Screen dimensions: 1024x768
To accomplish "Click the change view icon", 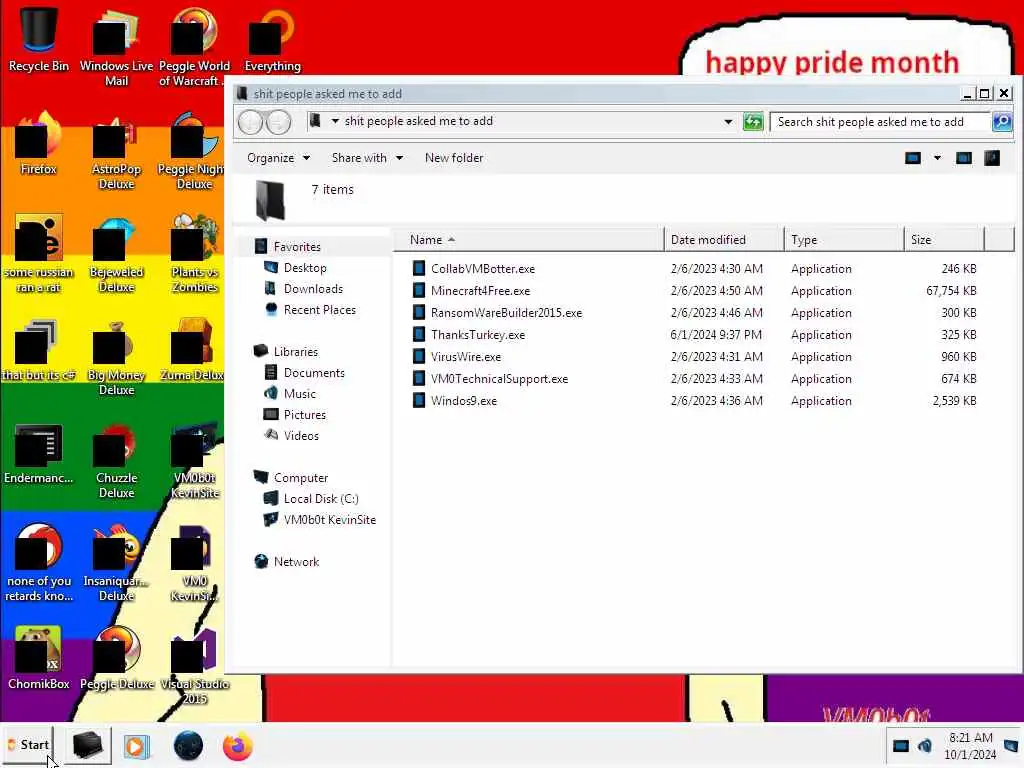I will pyautogui.click(x=913, y=158).
